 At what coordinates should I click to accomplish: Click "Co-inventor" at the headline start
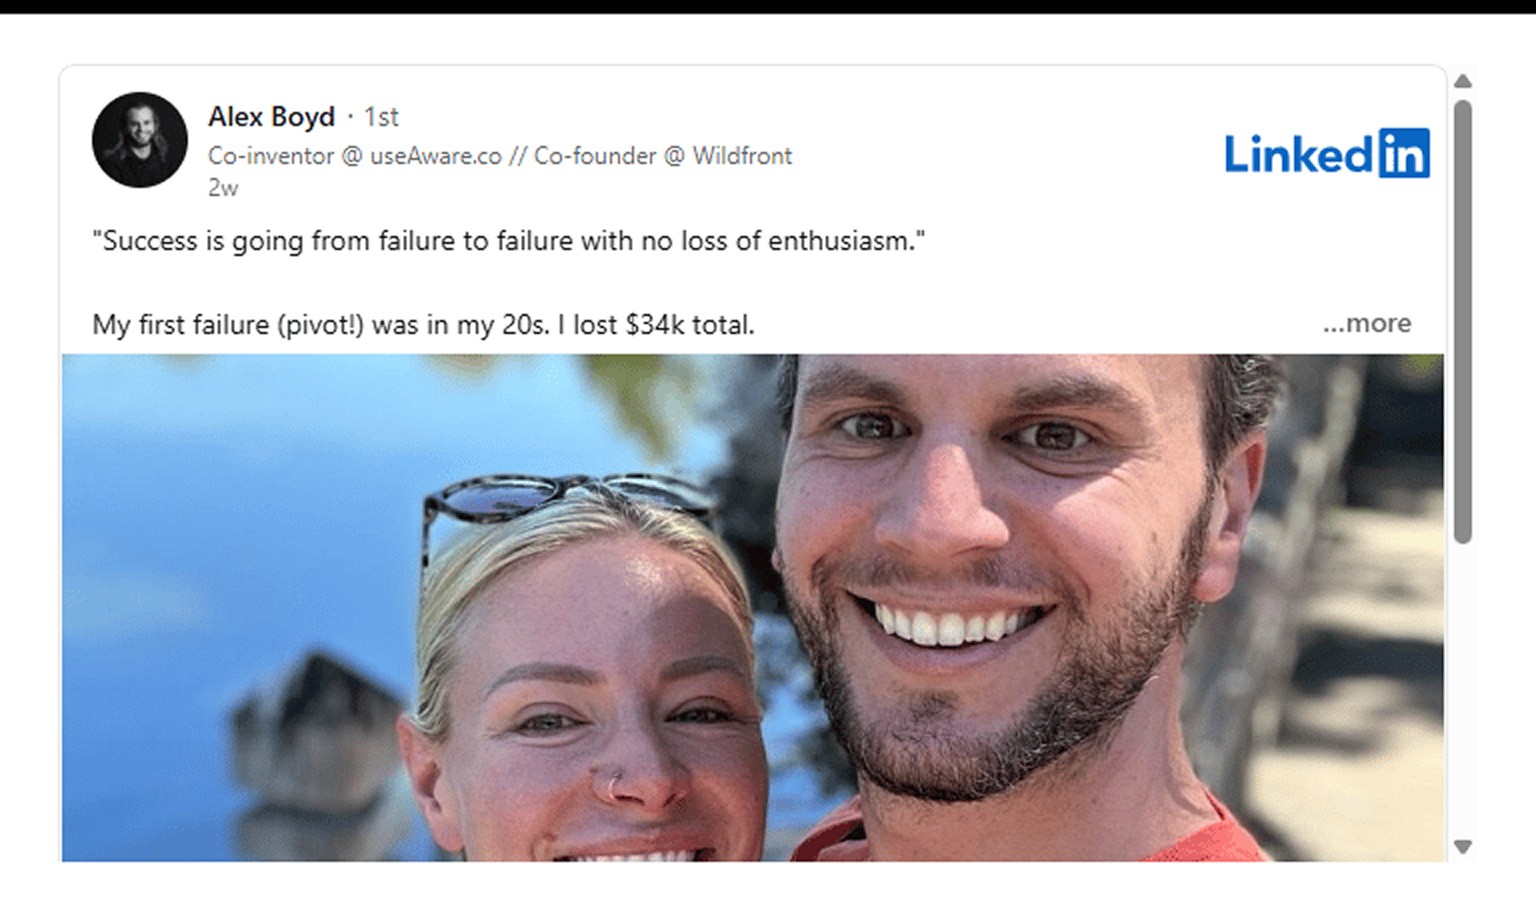[271, 156]
